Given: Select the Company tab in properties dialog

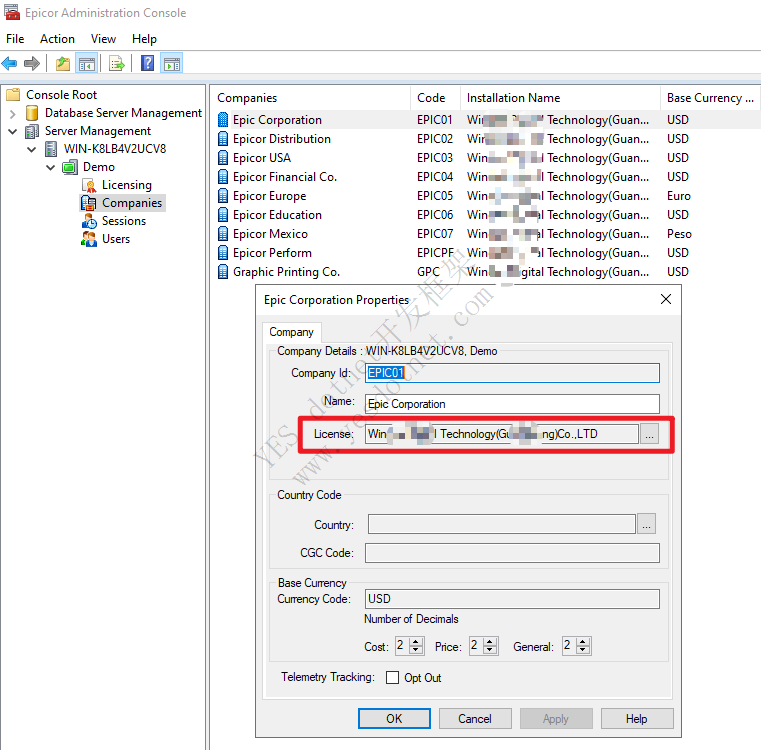Looking at the screenshot, I should click(291, 332).
